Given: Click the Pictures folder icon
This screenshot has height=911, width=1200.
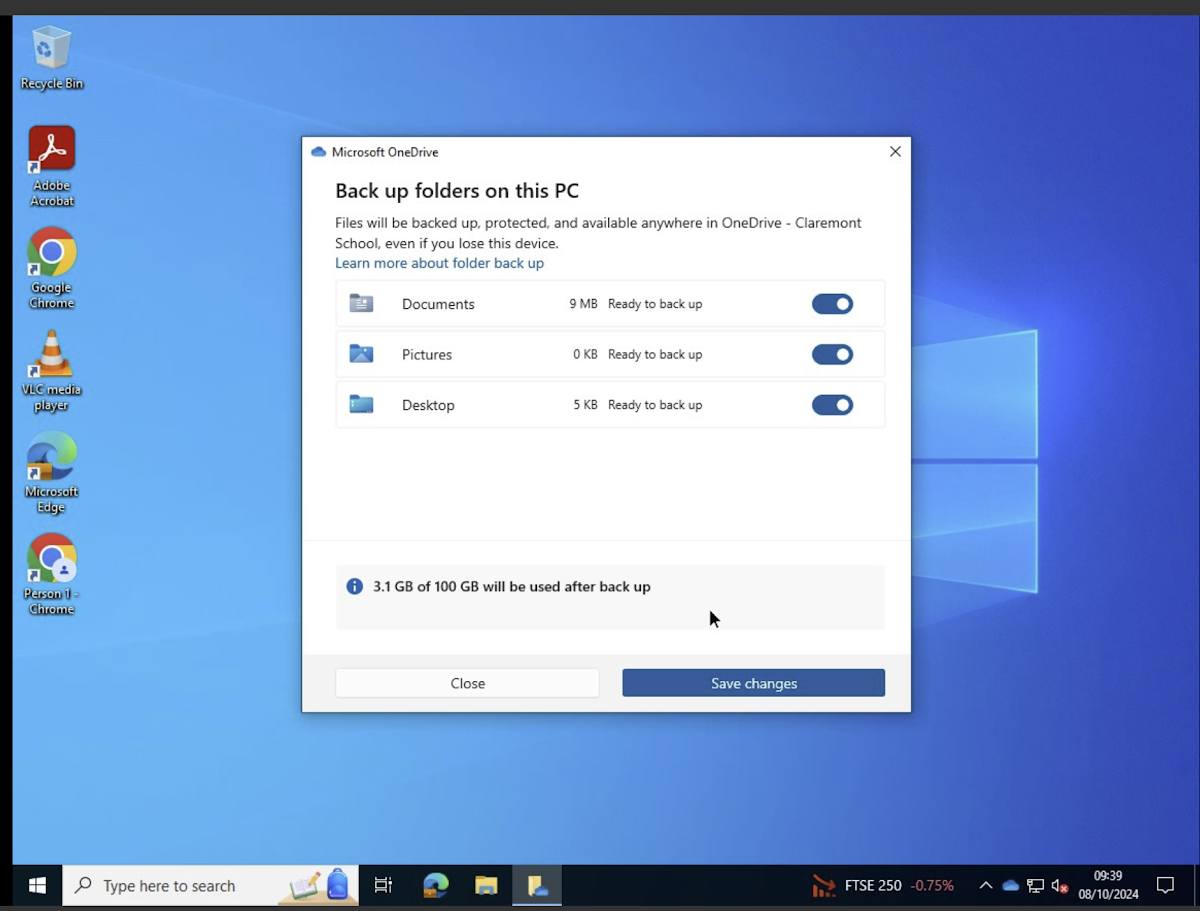Looking at the screenshot, I should coord(361,354).
